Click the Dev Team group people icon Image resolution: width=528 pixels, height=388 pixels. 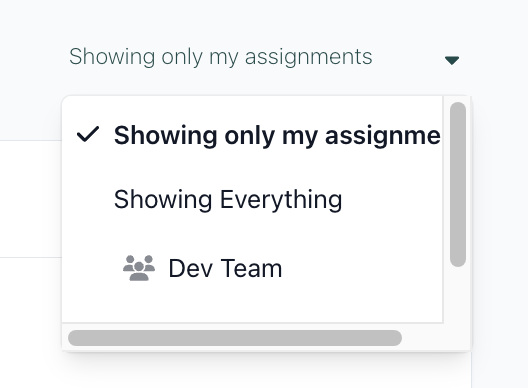tap(139, 268)
